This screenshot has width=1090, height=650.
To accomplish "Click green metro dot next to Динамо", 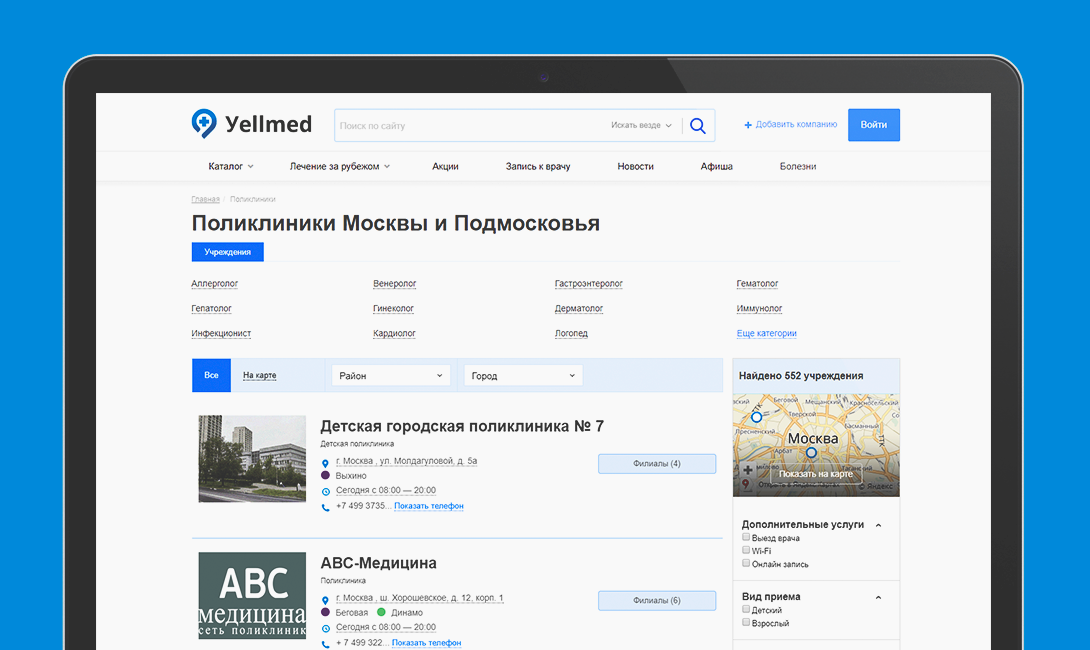I will tap(381, 612).
